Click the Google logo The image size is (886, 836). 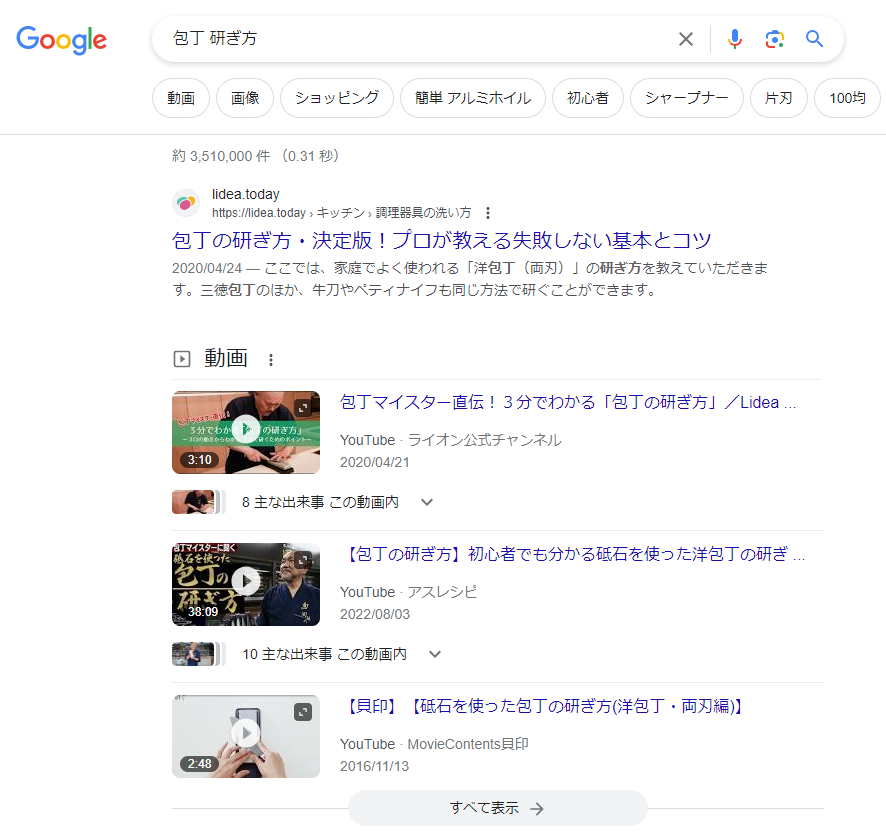click(61, 40)
